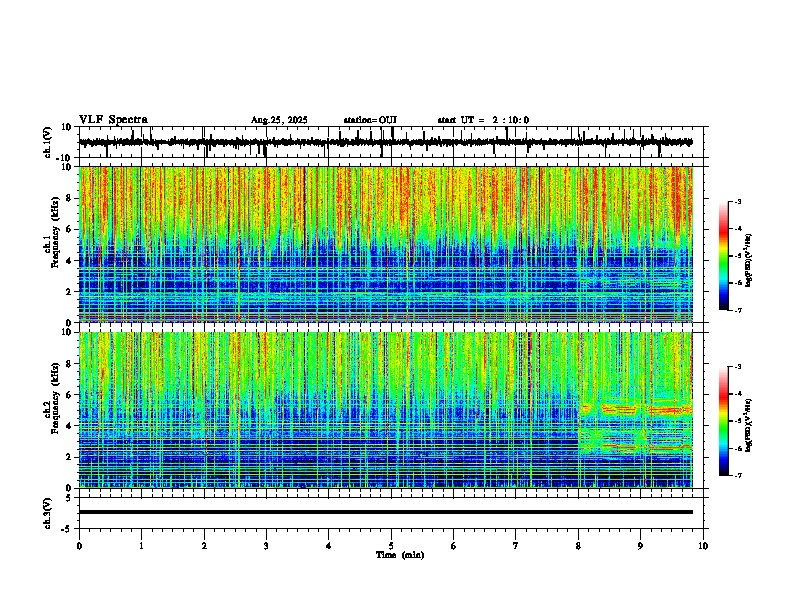Click the "-7" label on ch.2 colorbar

(x=737, y=475)
